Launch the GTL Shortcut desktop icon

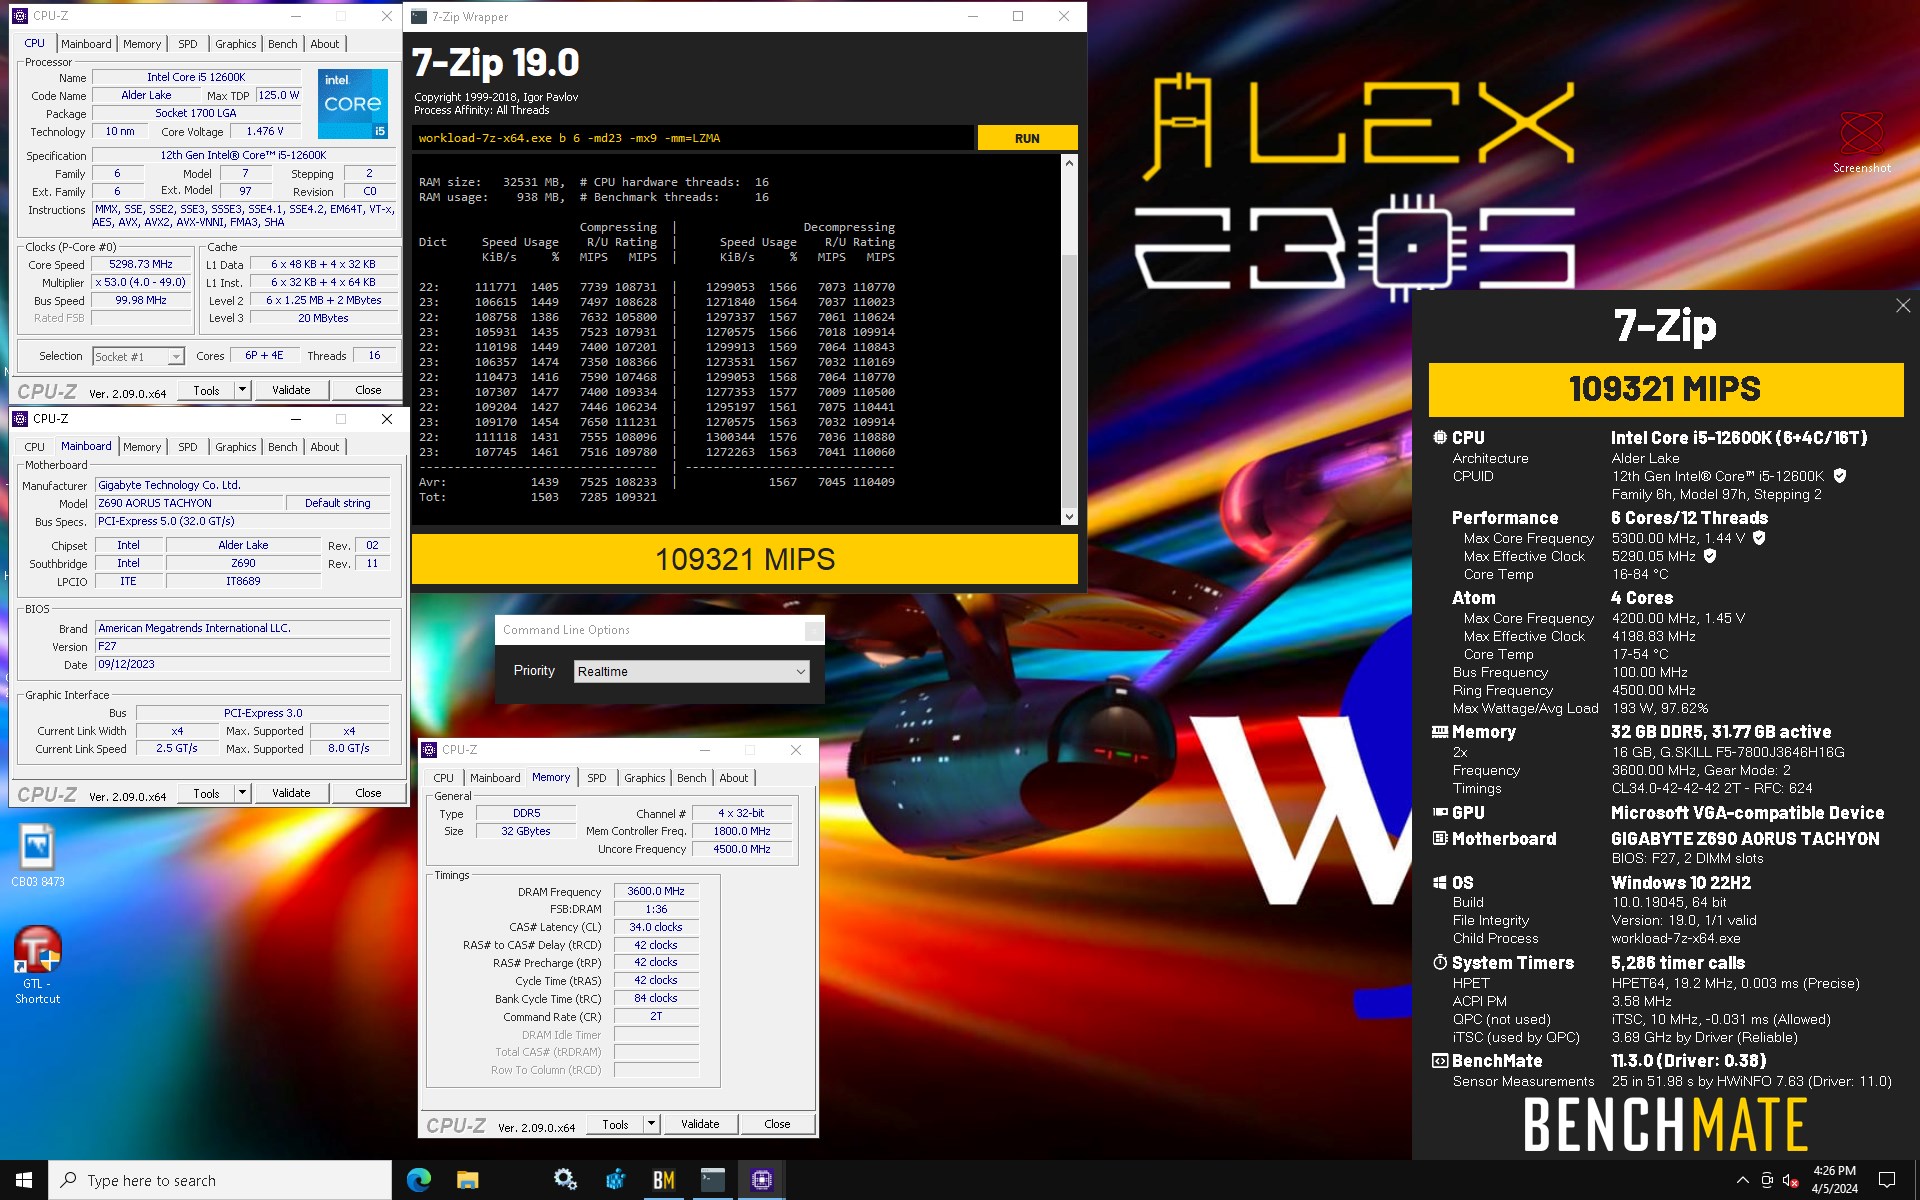tap(38, 965)
